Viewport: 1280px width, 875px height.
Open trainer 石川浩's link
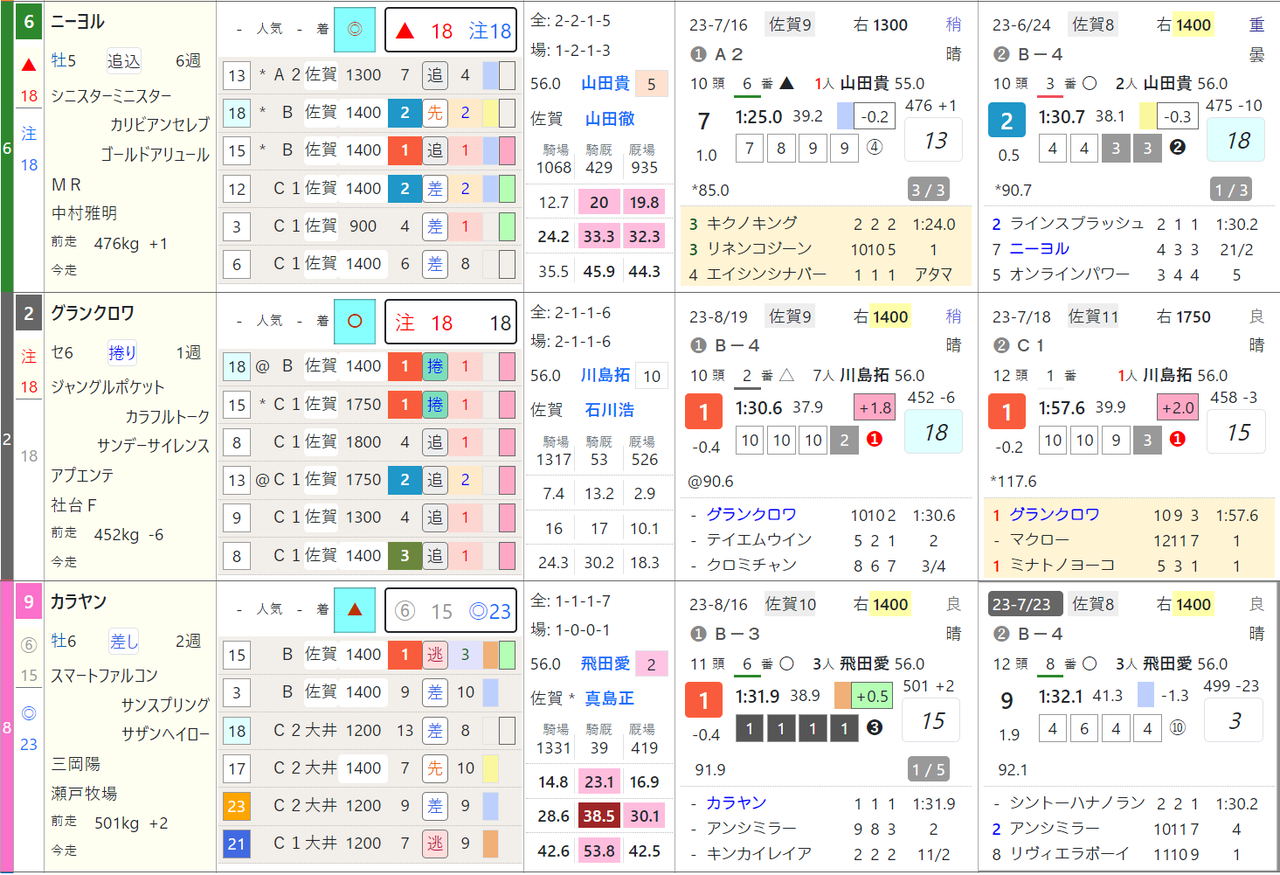point(610,410)
